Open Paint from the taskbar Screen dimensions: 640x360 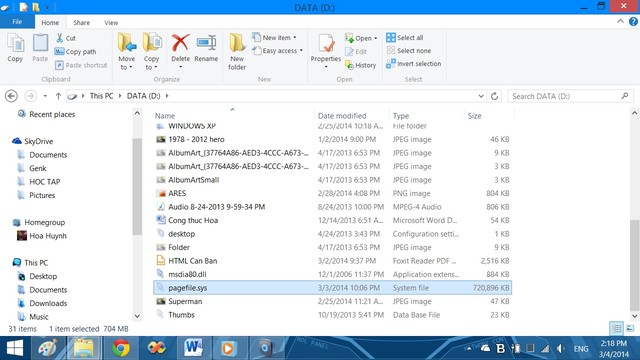tap(48, 348)
